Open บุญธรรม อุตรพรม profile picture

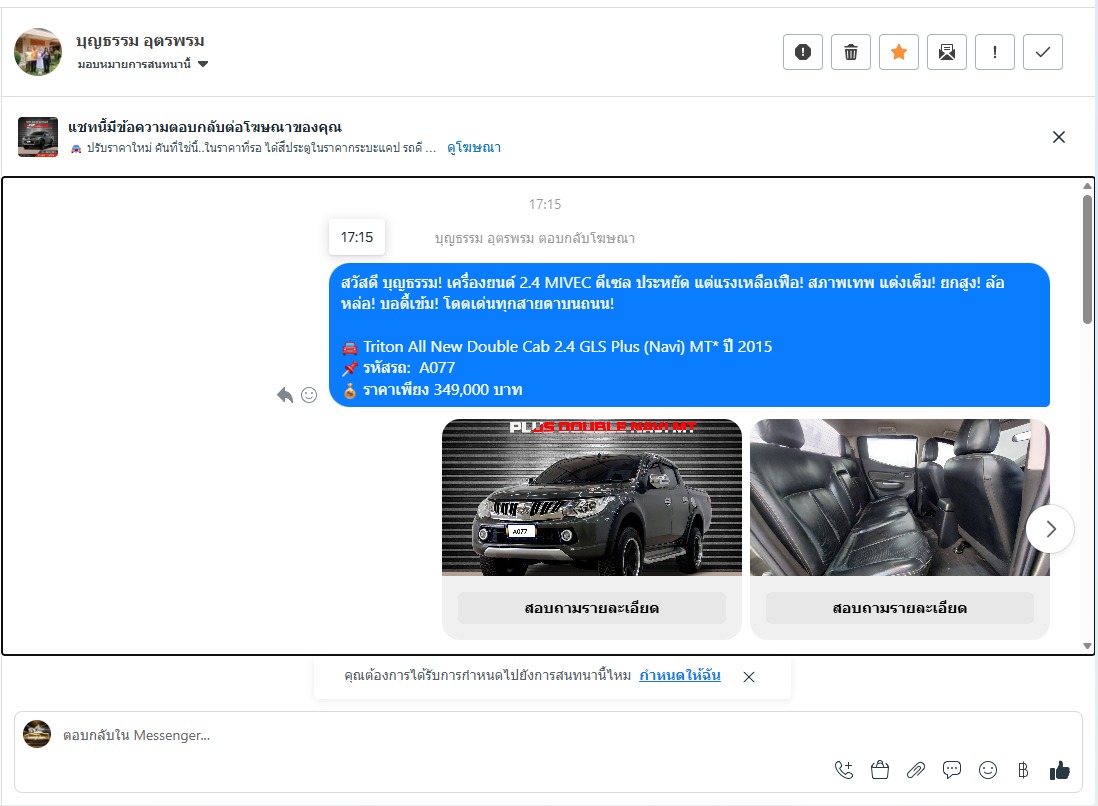[38, 52]
